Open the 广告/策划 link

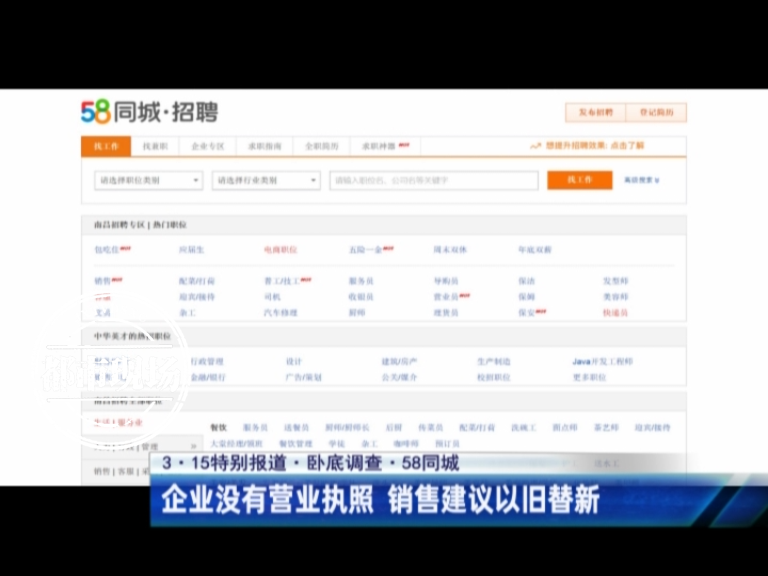(304, 377)
